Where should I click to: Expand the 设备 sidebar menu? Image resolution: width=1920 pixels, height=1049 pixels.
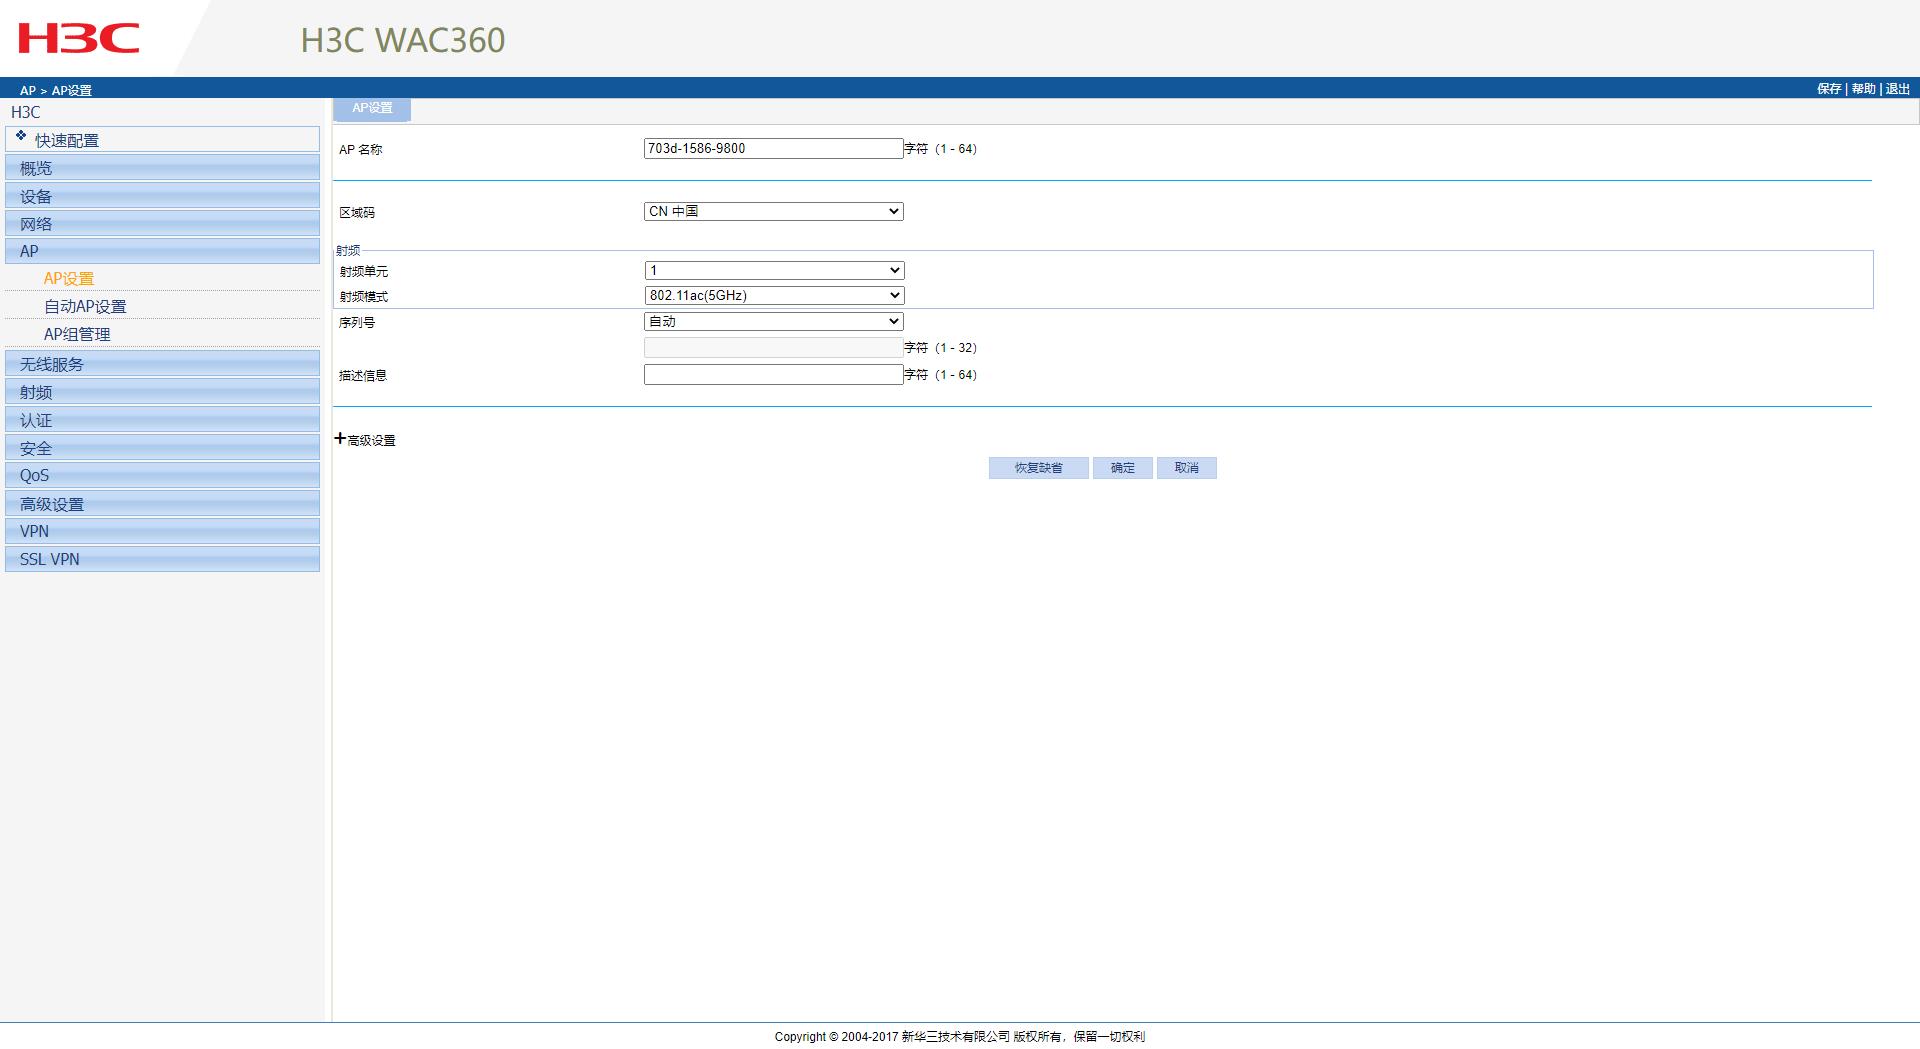(162, 196)
